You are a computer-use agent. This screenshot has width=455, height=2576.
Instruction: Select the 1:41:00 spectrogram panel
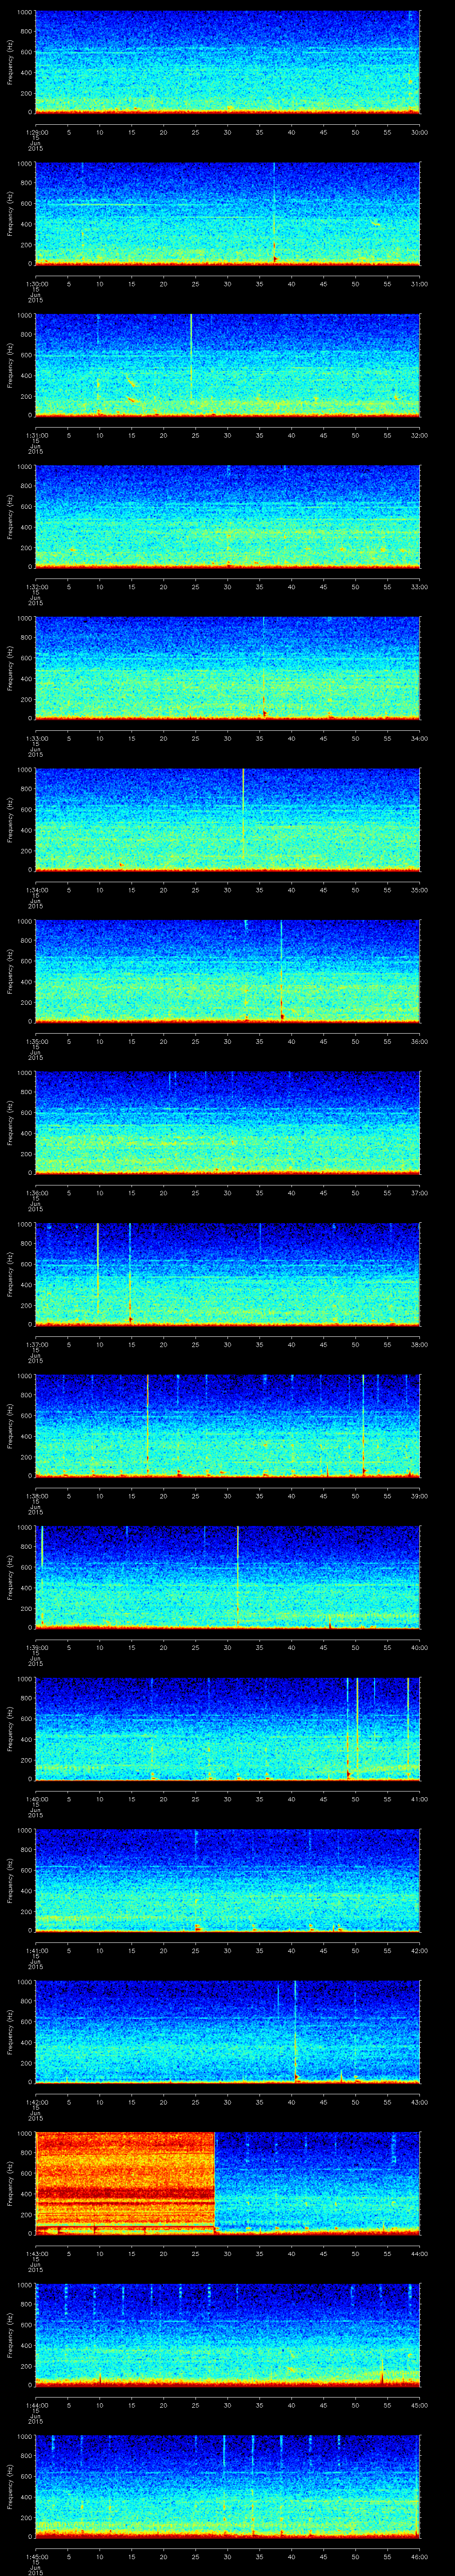[x=227, y=1880]
